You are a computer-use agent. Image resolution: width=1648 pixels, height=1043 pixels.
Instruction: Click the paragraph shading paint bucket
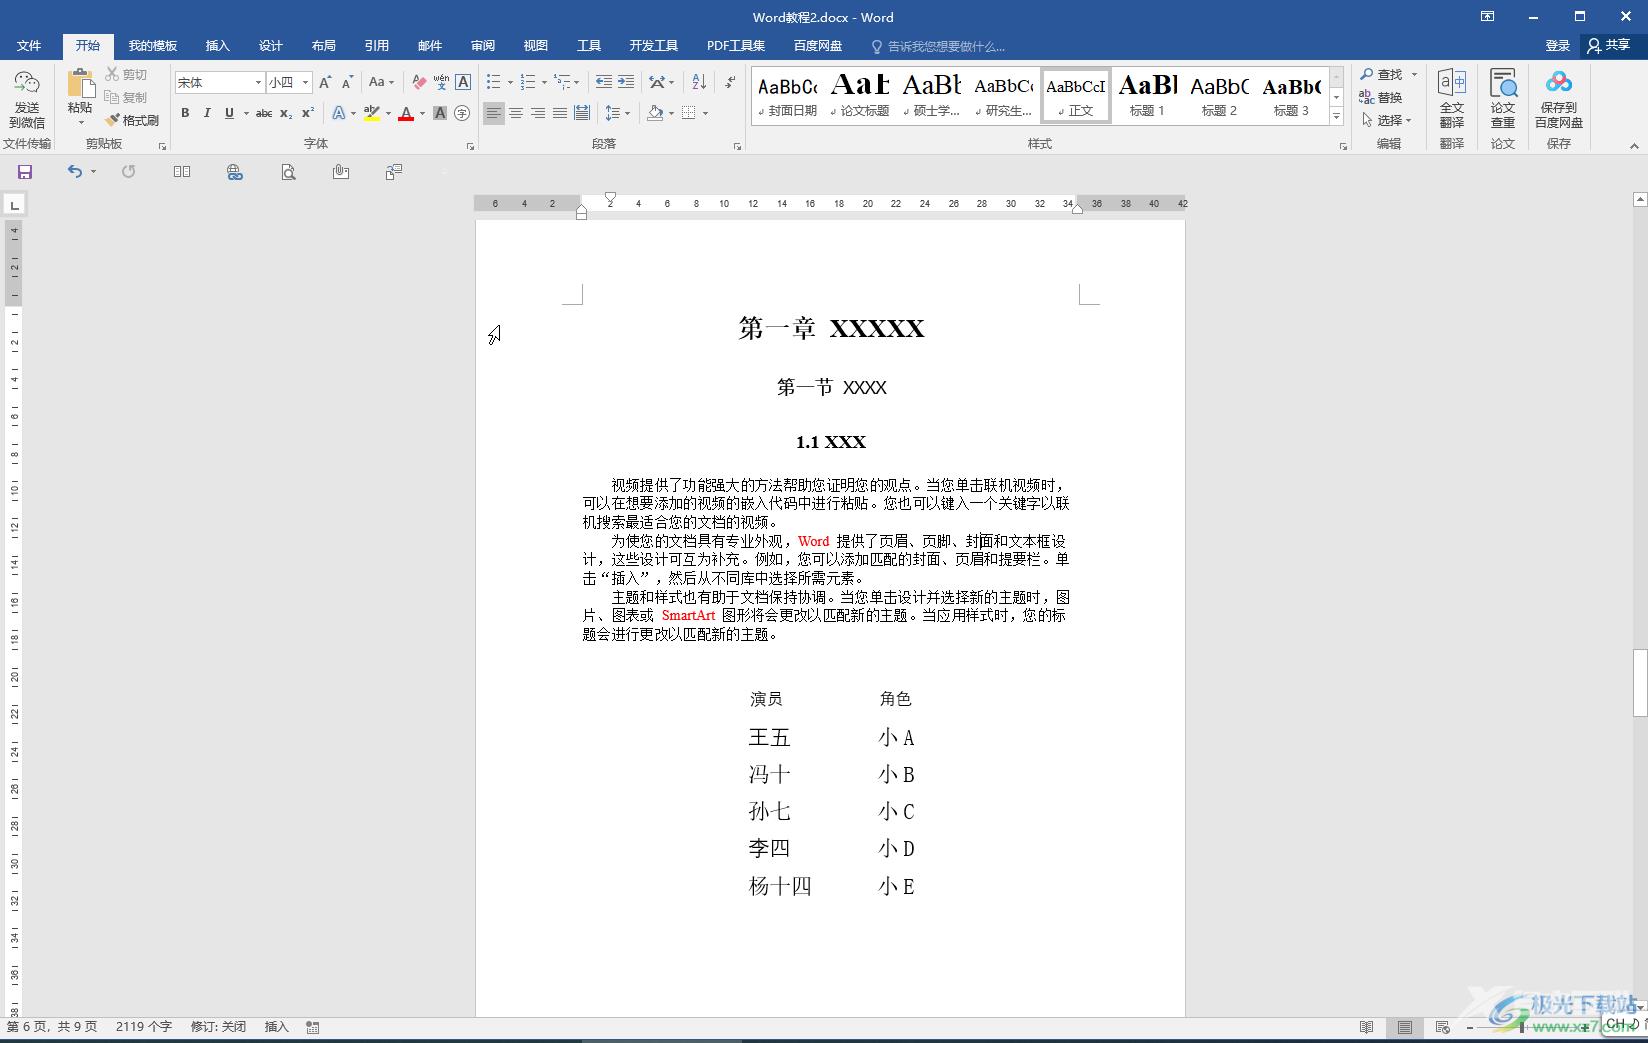(654, 113)
